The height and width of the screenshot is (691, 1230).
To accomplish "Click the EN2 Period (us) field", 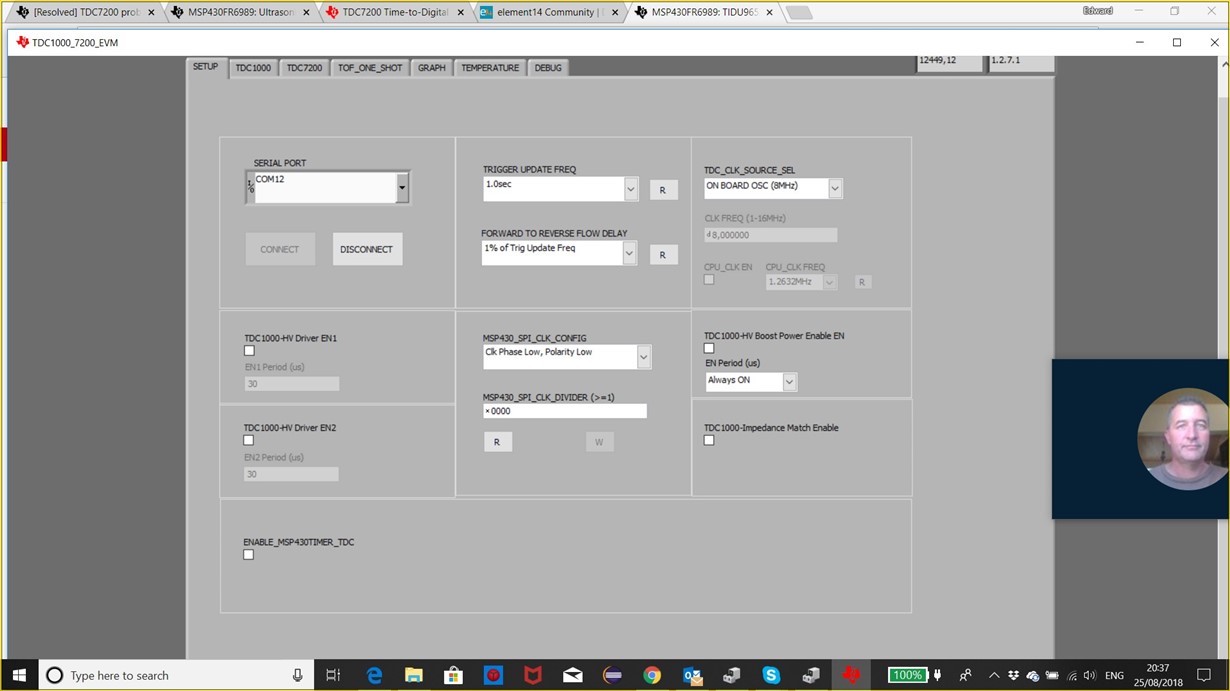I will [291, 474].
